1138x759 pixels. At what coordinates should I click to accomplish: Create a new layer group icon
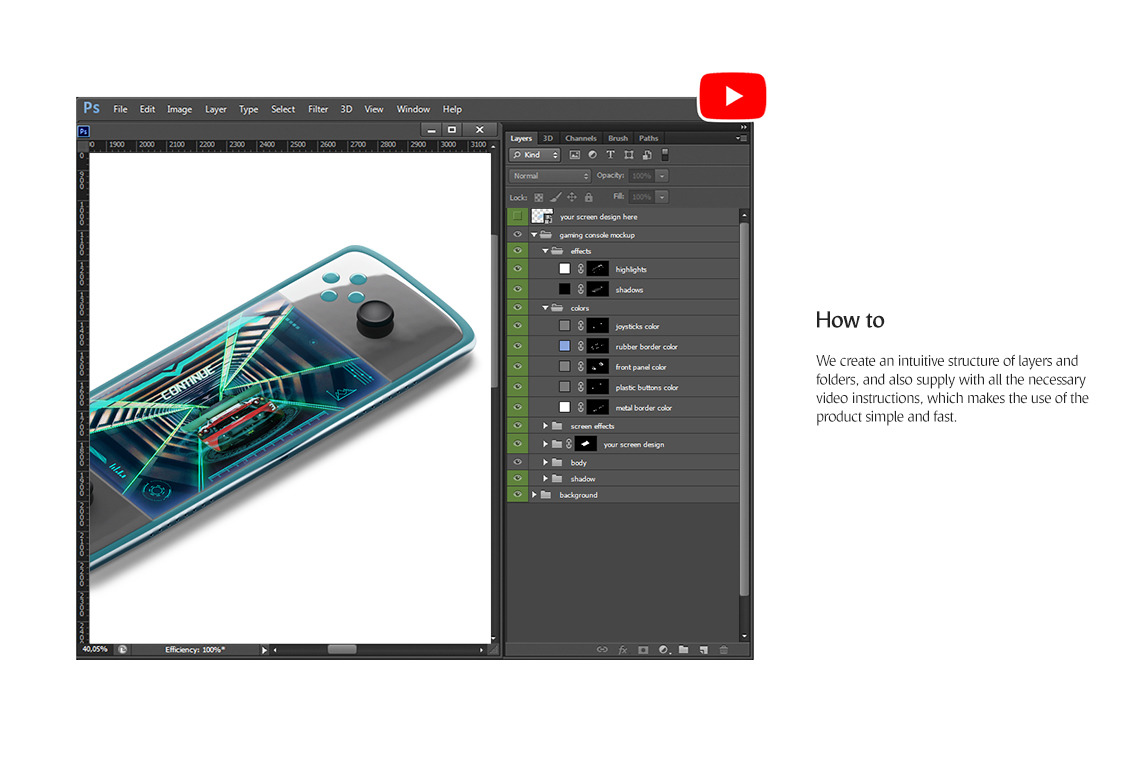tap(684, 649)
